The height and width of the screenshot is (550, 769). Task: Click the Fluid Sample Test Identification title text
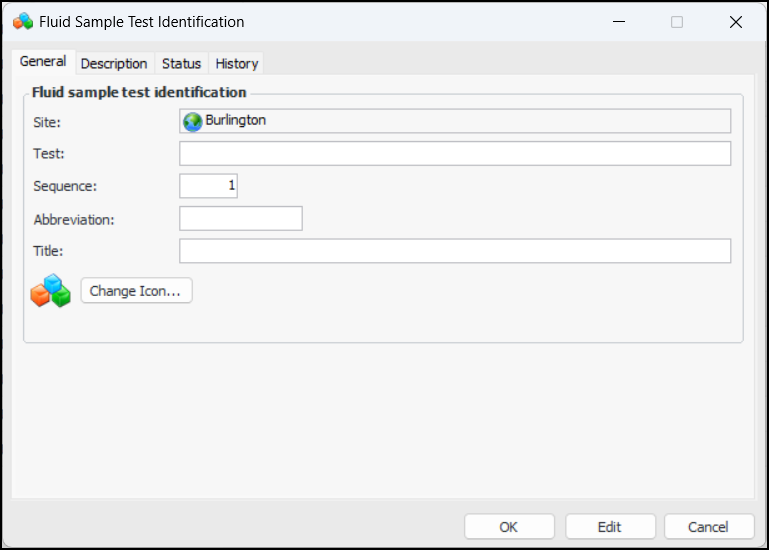point(141,21)
